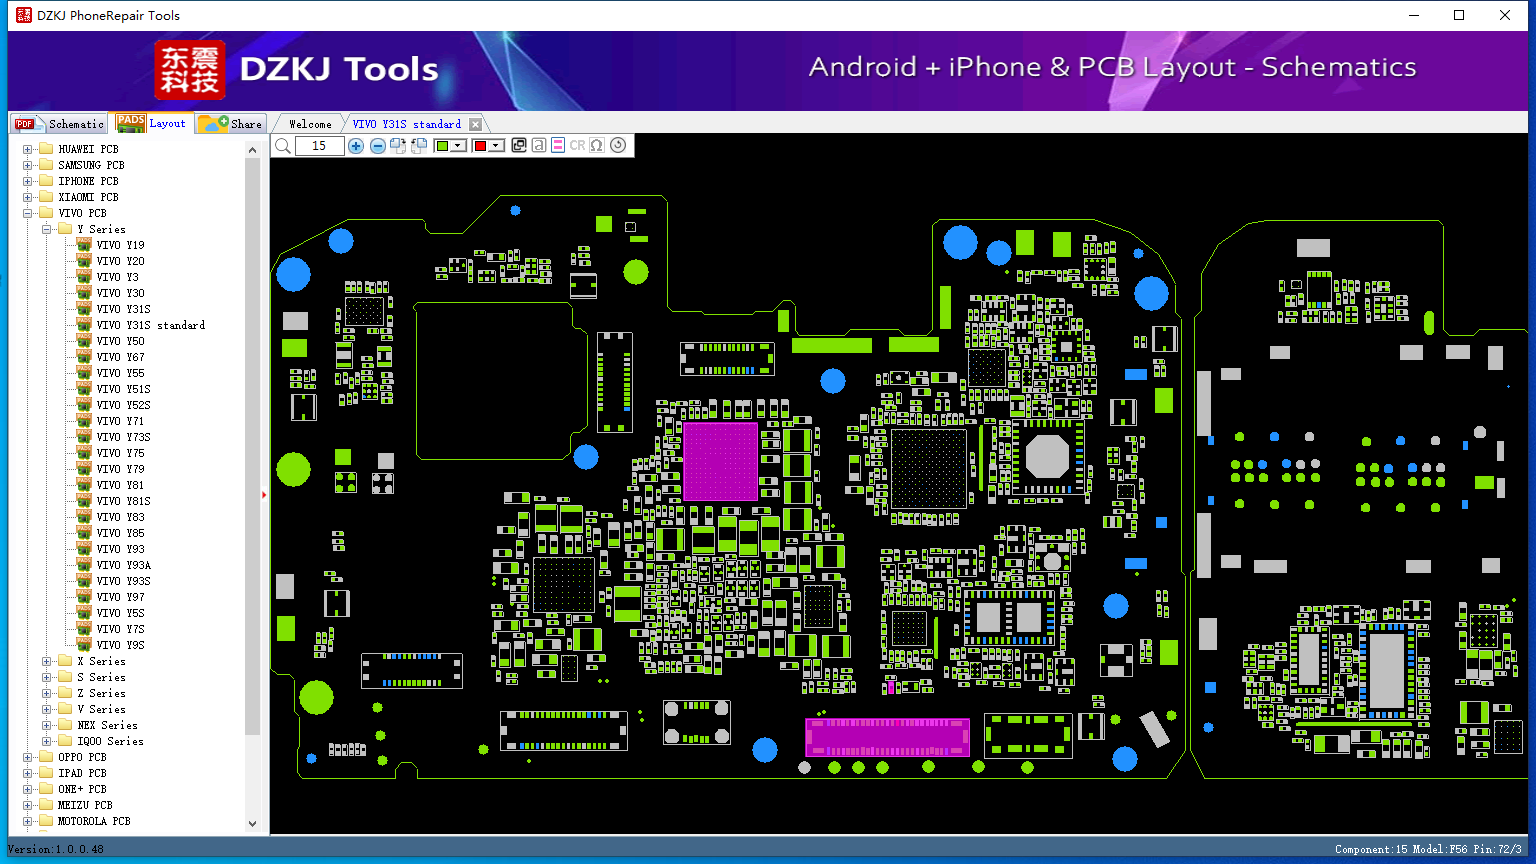Collapse the Y Series subfolder
Image resolution: width=1536 pixels, height=864 pixels.
click(47, 229)
